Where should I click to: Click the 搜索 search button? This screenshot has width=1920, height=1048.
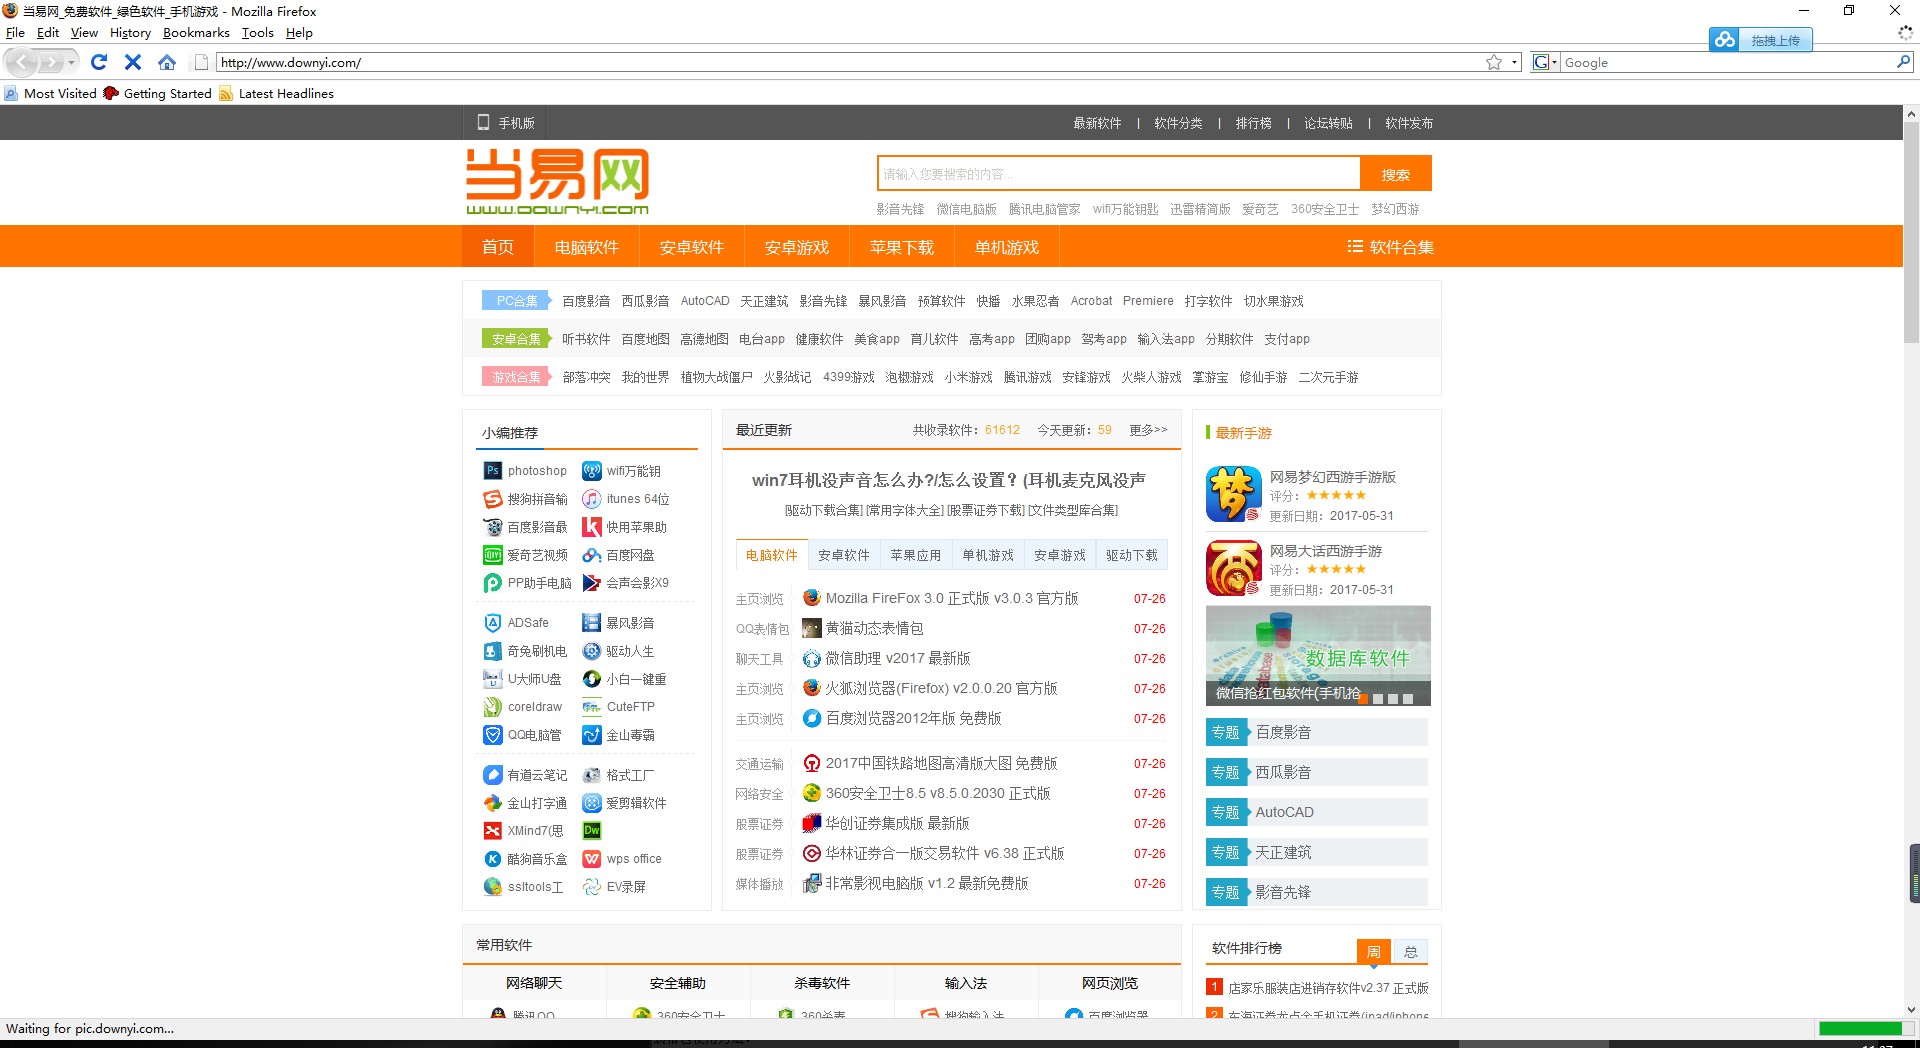[1396, 173]
